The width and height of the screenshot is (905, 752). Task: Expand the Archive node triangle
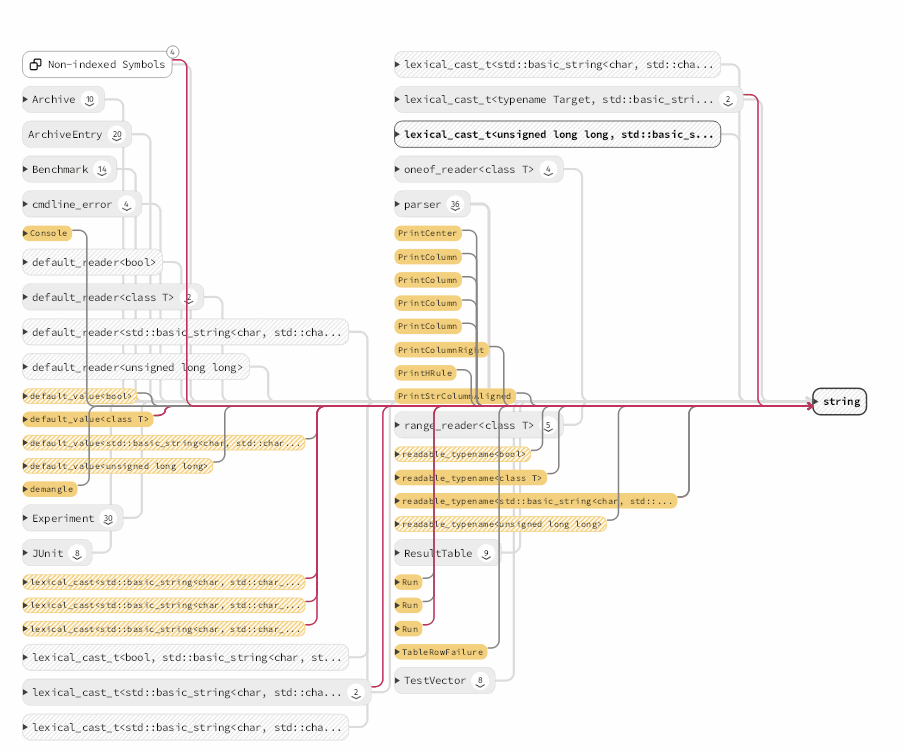(x=26, y=99)
